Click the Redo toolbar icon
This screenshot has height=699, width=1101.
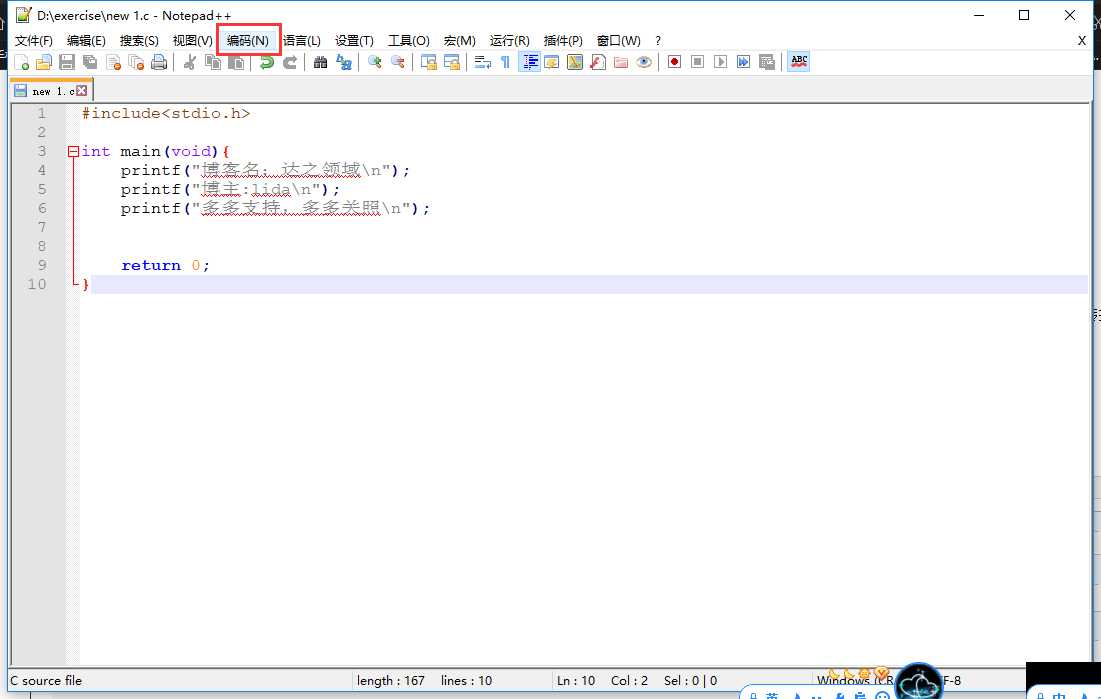point(290,63)
